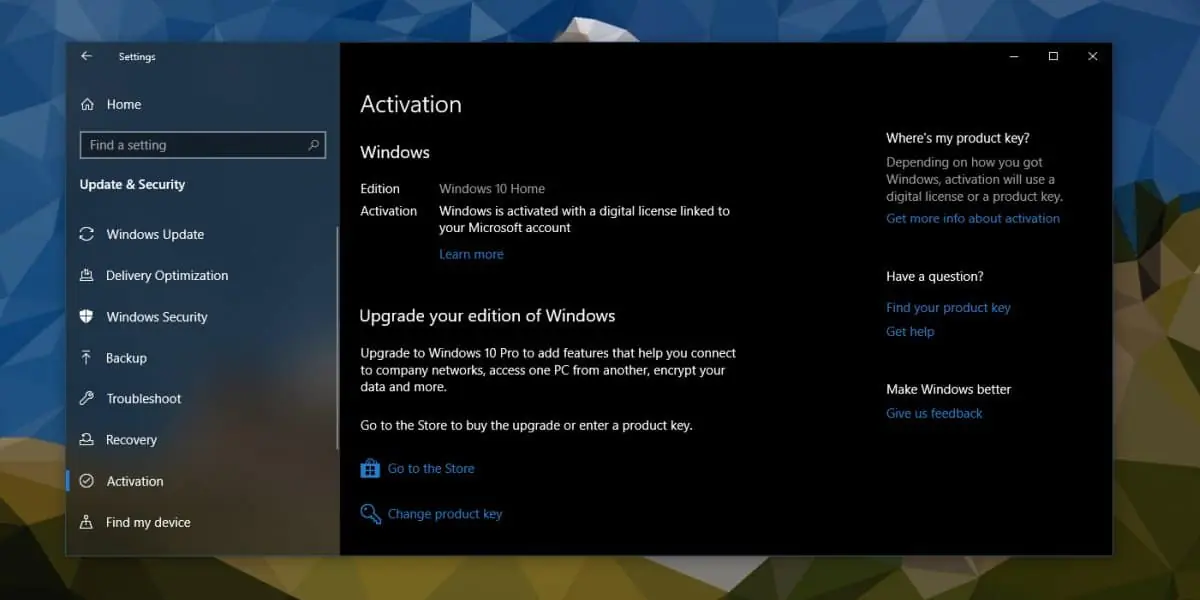Click Change product key link
Image resolution: width=1200 pixels, height=600 pixels.
(x=445, y=514)
